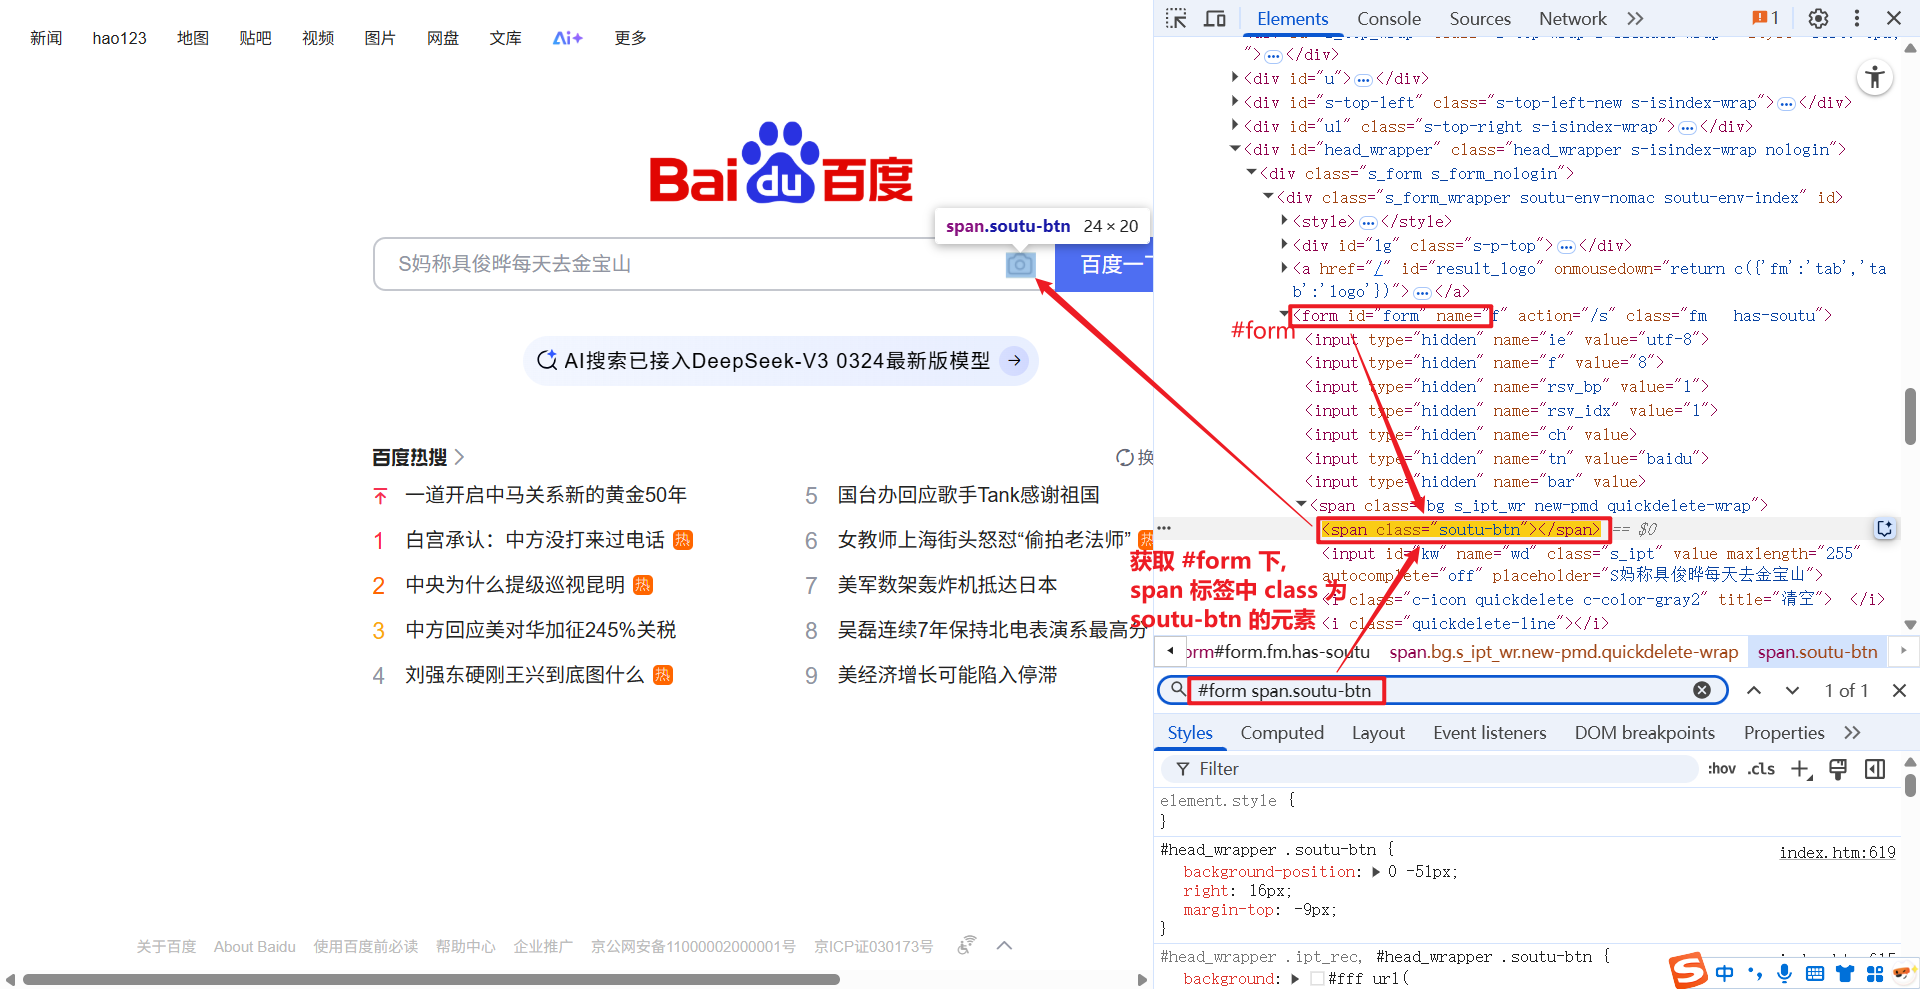Expand the div id="u" node
The height and width of the screenshot is (989, 1920).
[1235, 77]
